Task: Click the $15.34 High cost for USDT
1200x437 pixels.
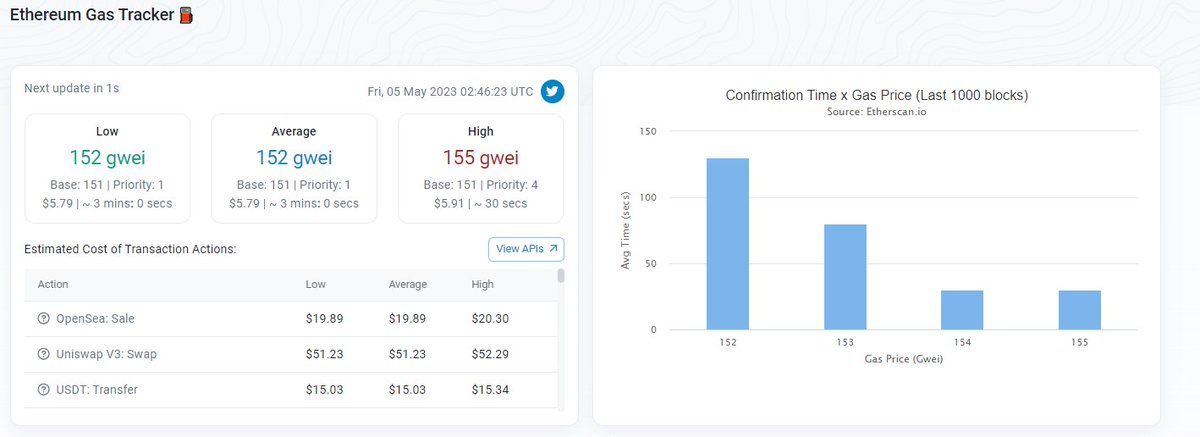Action: tap(490, 389)
